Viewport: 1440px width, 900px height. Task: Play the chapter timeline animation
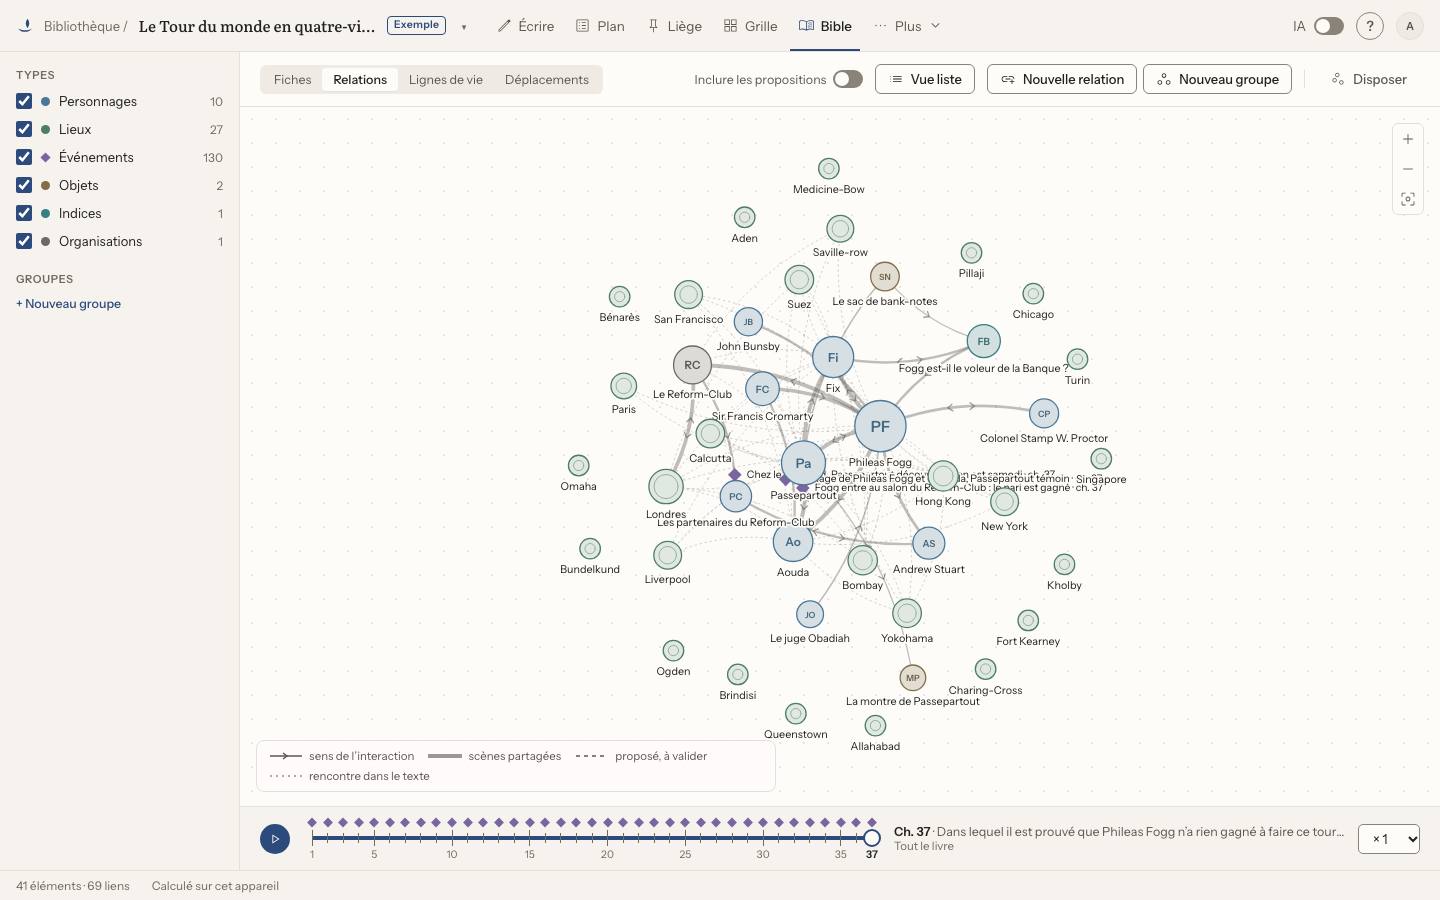tap(275, 839)
